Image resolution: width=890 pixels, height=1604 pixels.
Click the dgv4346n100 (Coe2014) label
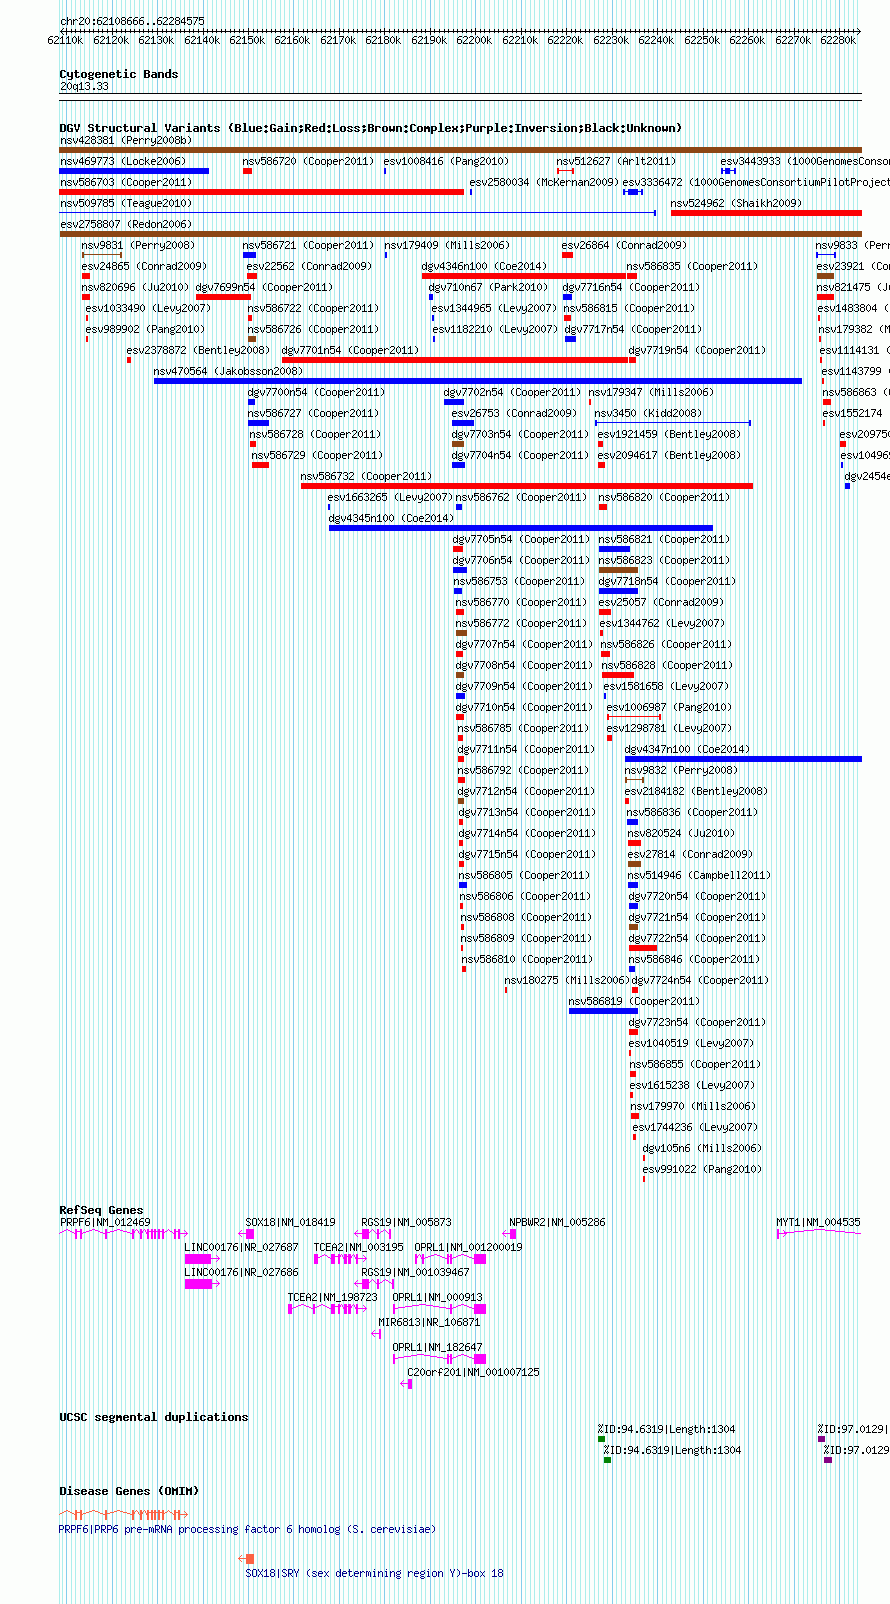tap(484, 266)
